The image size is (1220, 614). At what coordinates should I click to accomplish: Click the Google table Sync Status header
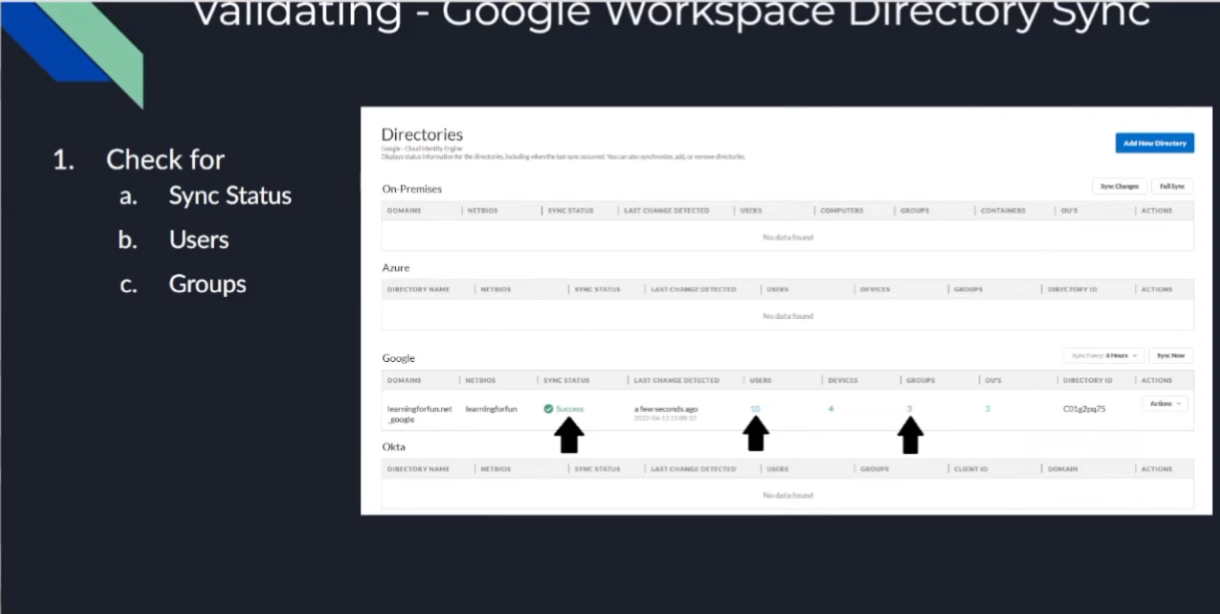[x=566, y=380]
